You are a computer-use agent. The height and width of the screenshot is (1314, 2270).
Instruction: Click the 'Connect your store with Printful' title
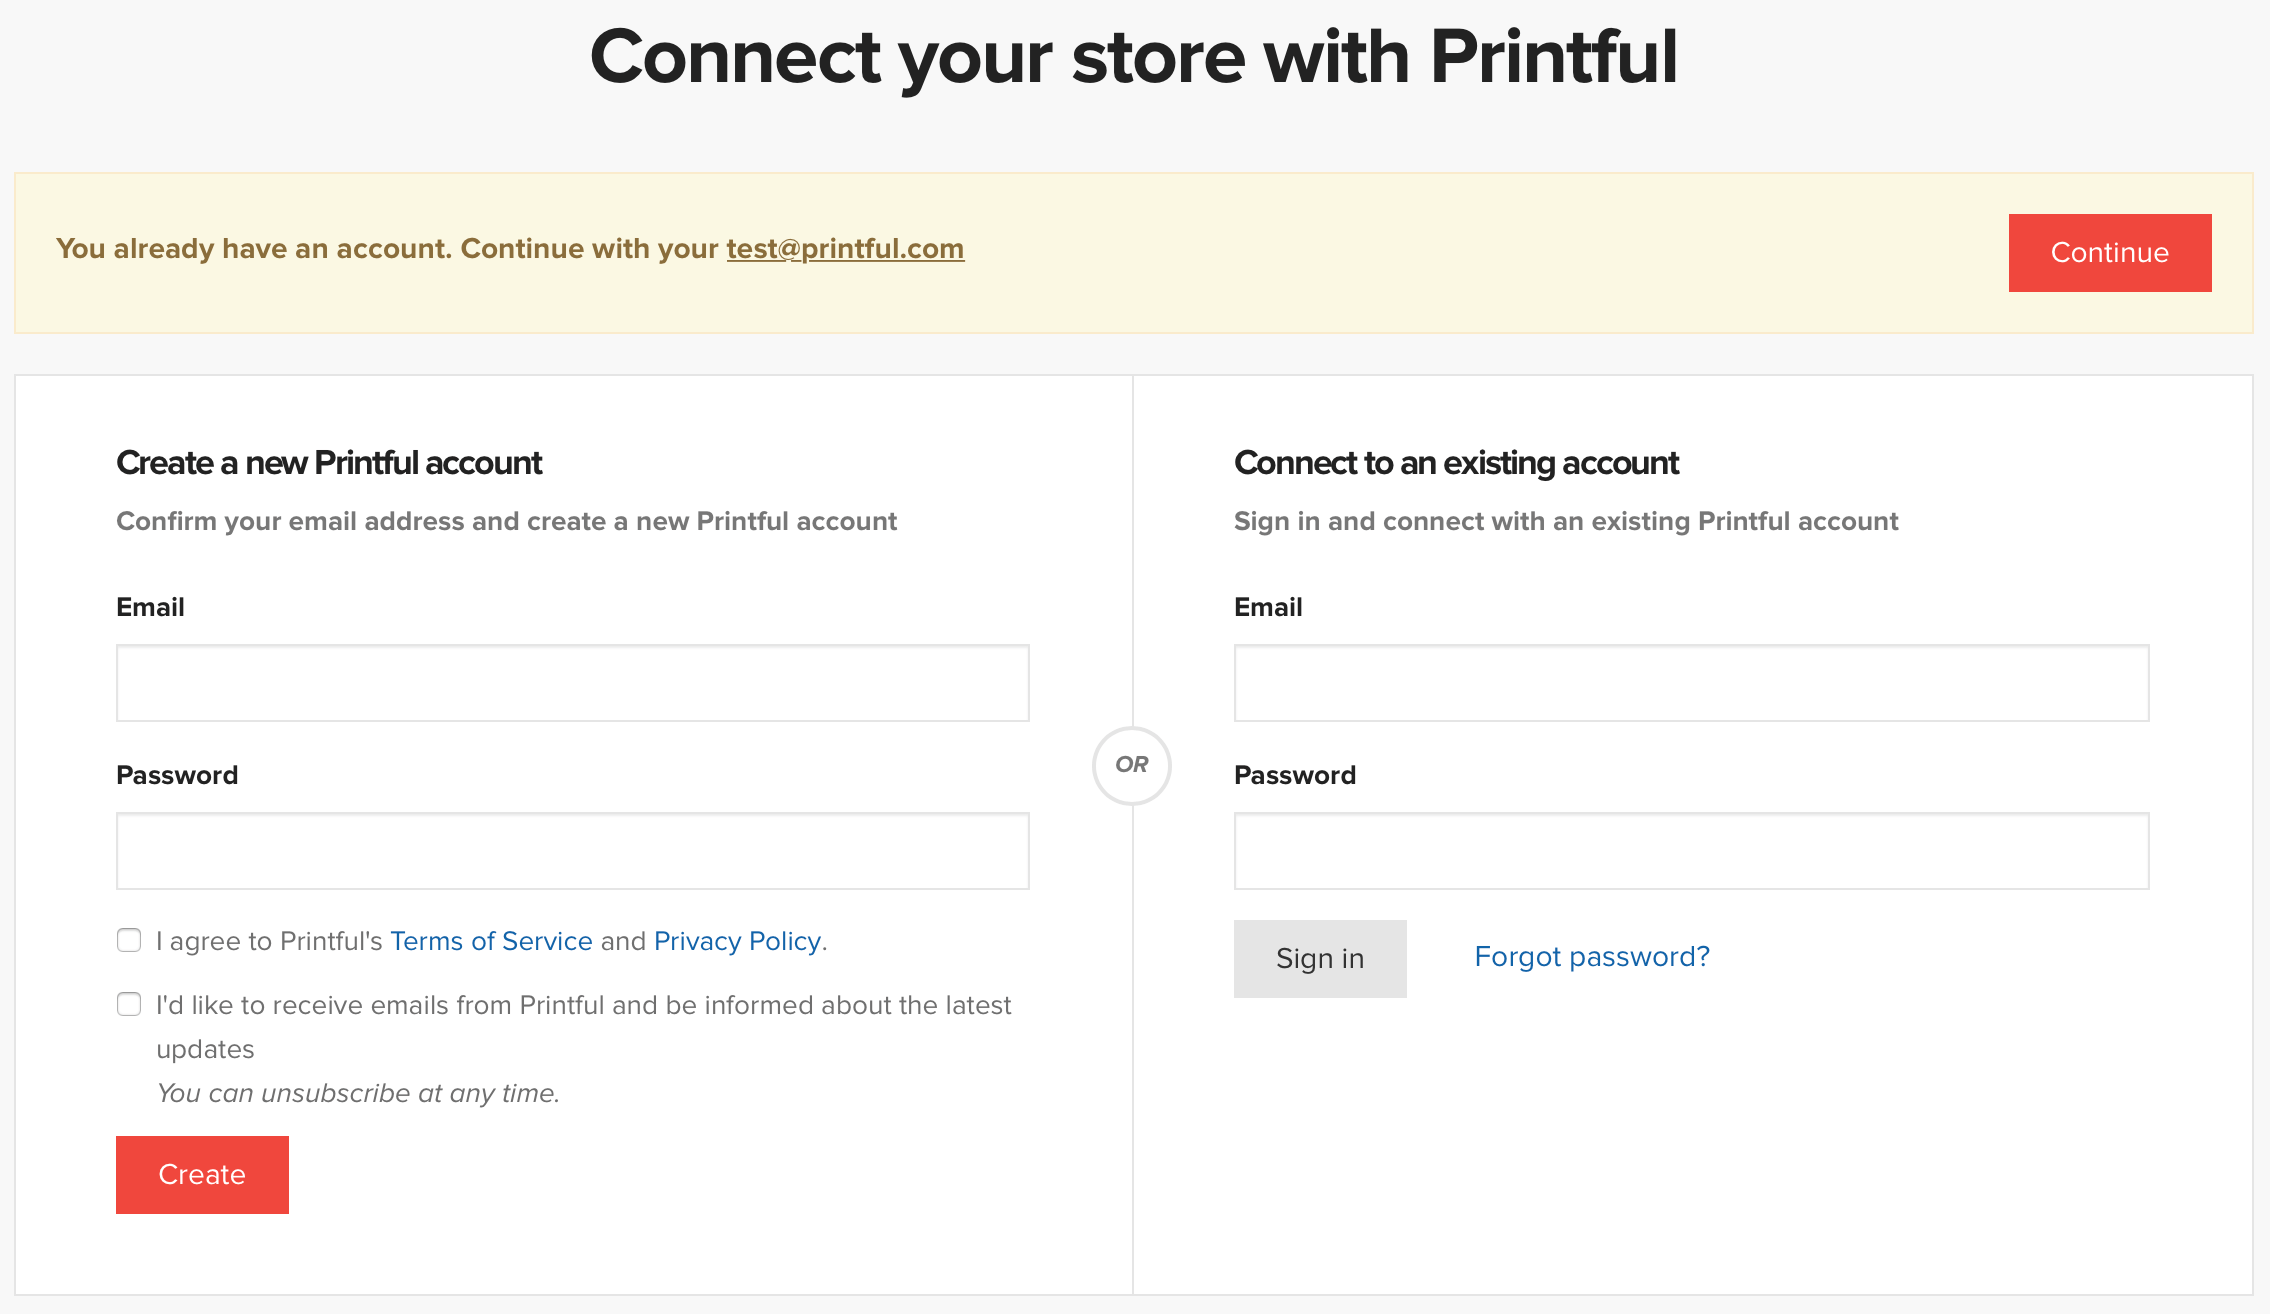(x=1134, y=57)
